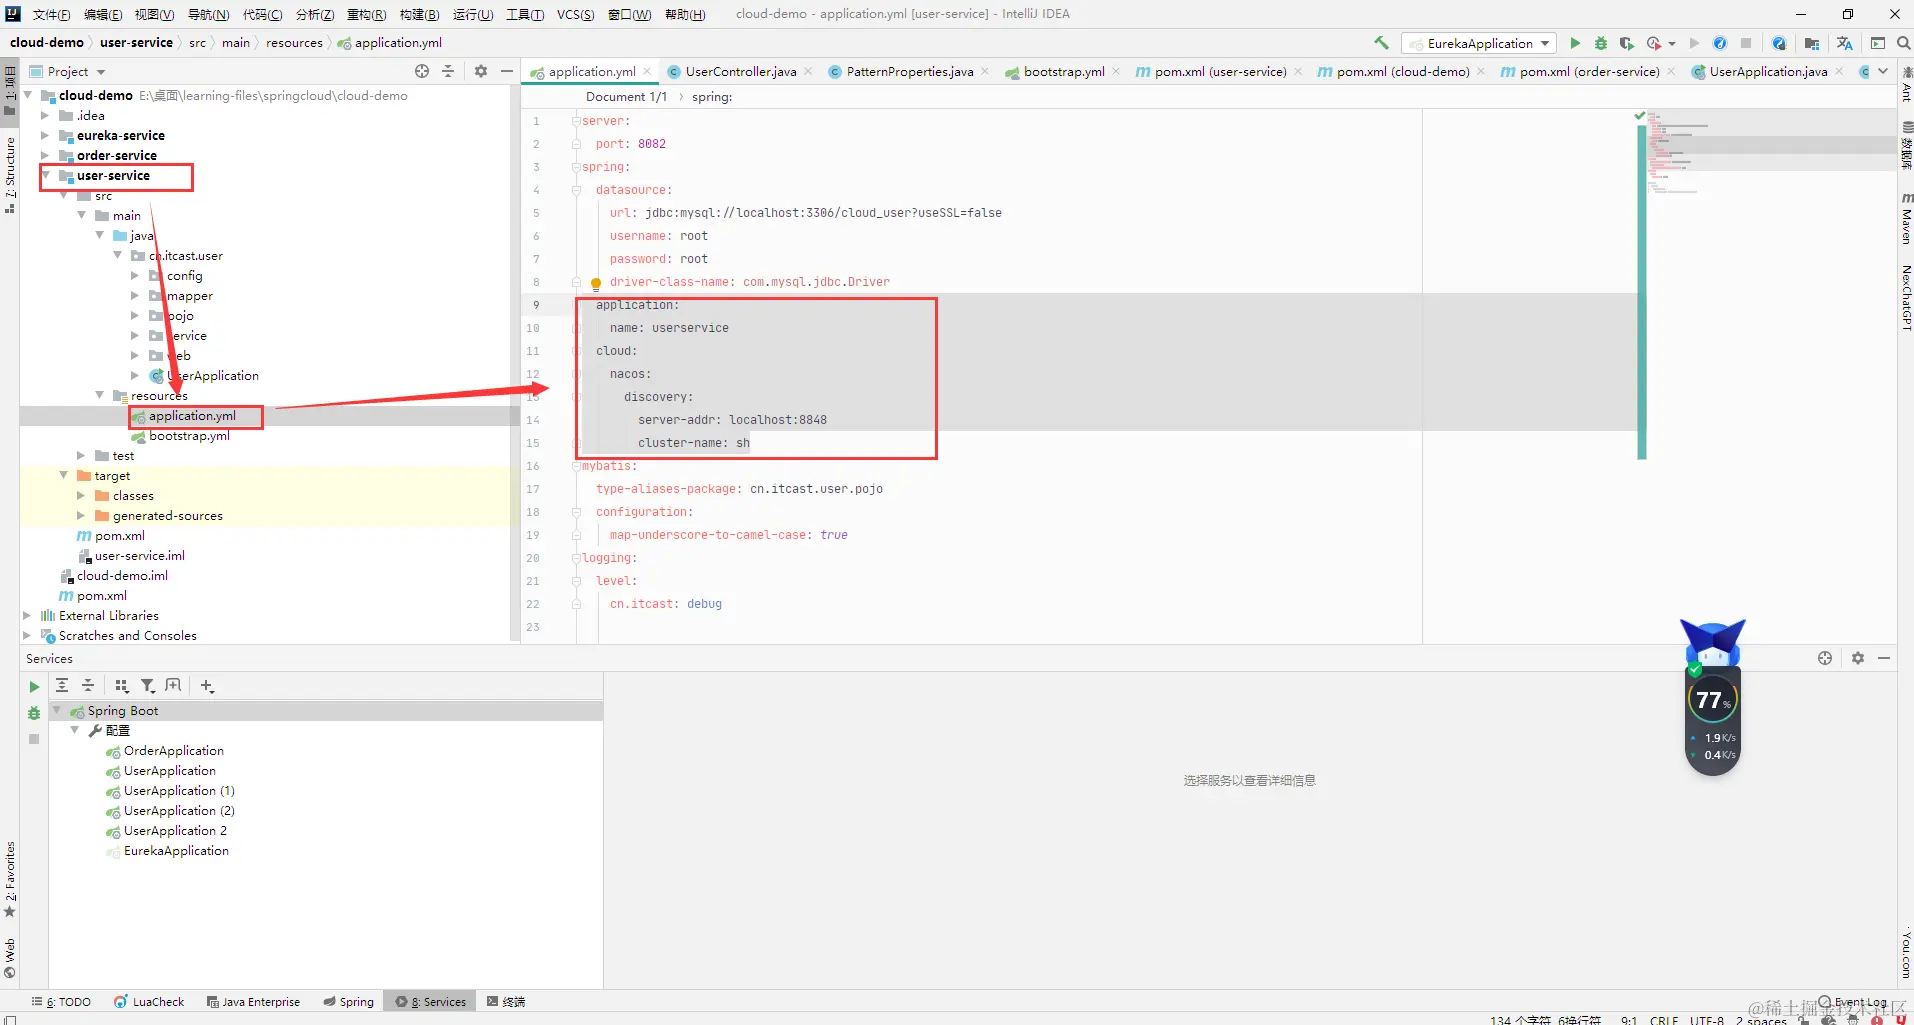1914x1025 pixels.
Task: Select EurekaApplication in Services list
Action: 176,851
